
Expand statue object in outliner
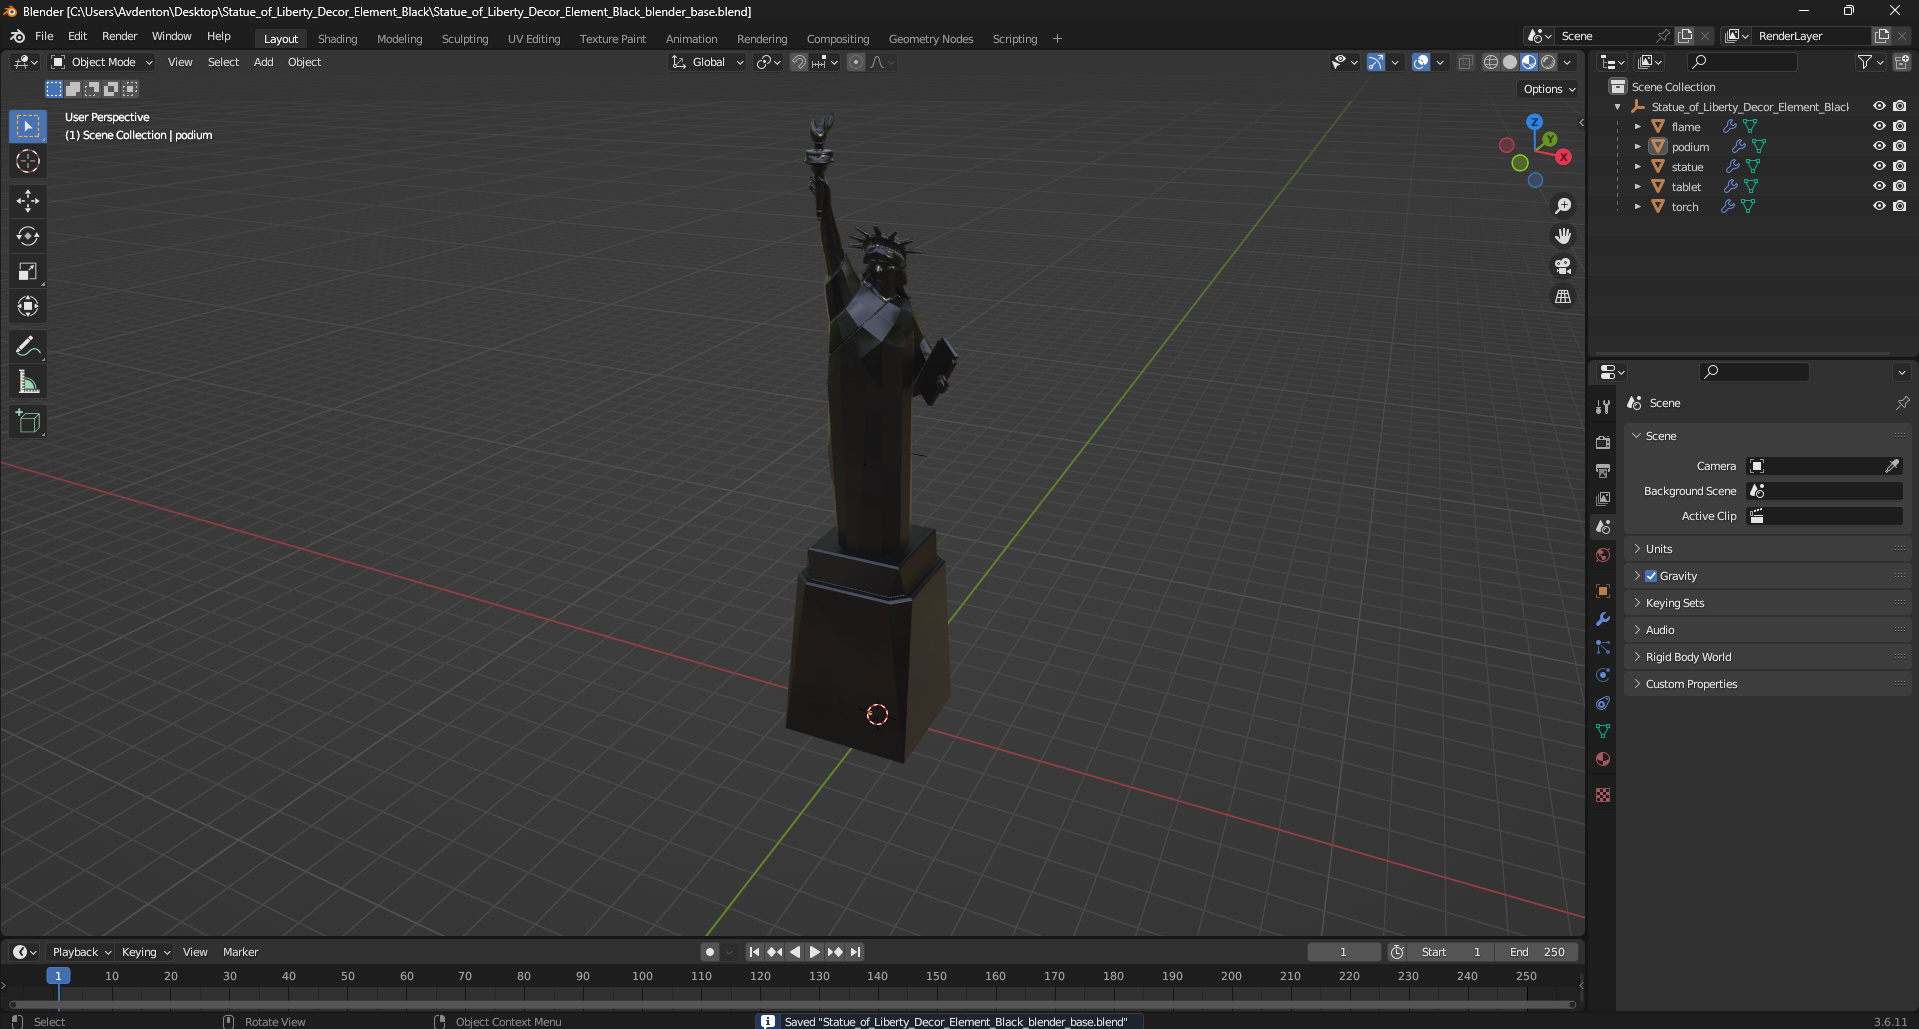[x=1637, y=166]
